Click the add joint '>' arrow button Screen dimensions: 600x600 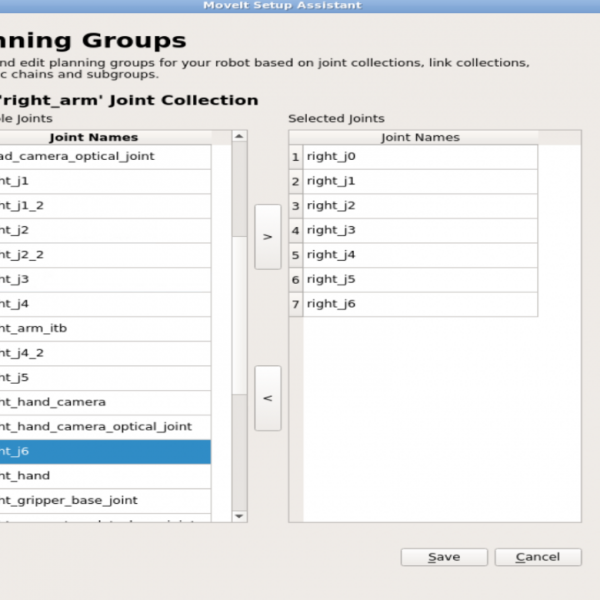(268, 237)
